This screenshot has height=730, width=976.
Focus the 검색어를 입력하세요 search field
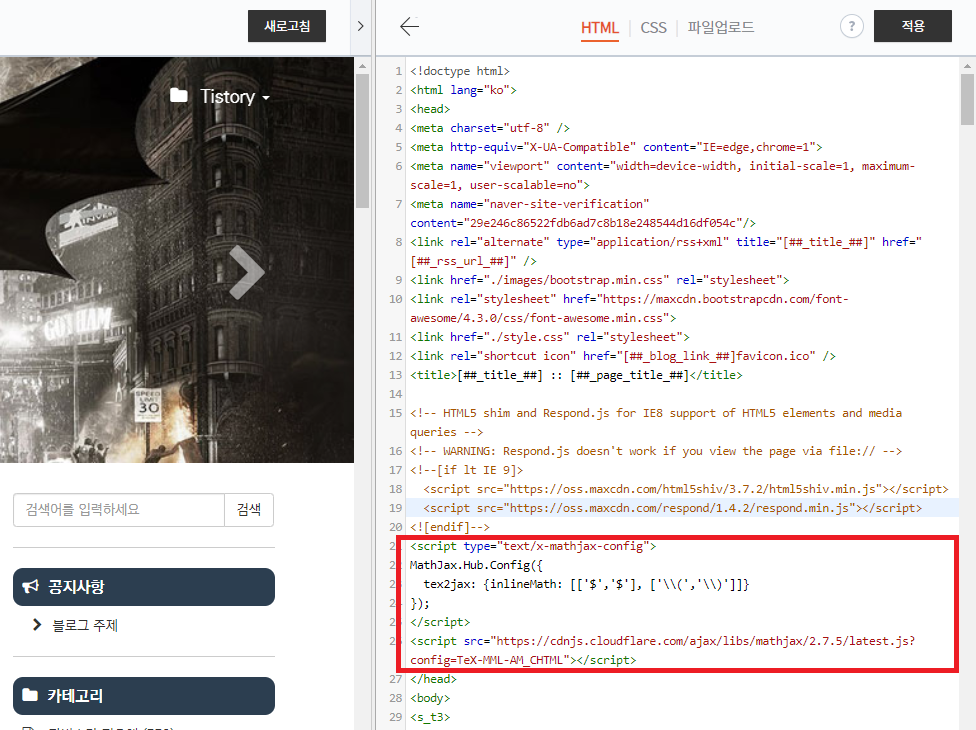coord(119,510)
